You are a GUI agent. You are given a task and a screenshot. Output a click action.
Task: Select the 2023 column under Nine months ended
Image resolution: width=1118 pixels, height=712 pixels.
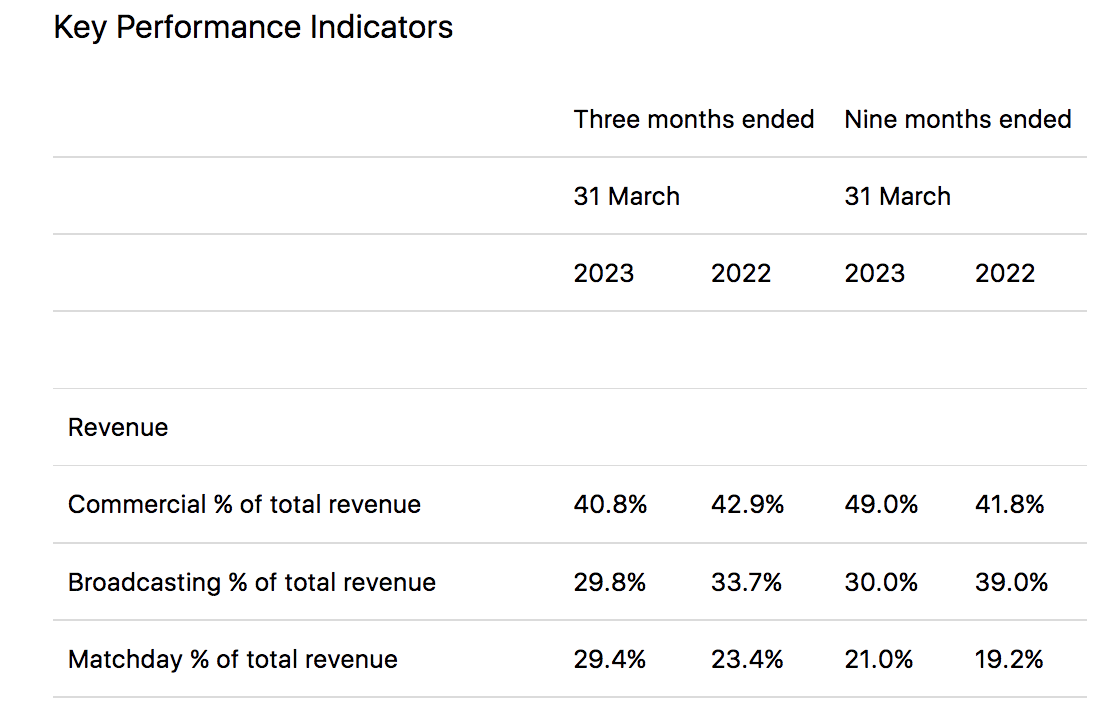[x=875, y=272]
